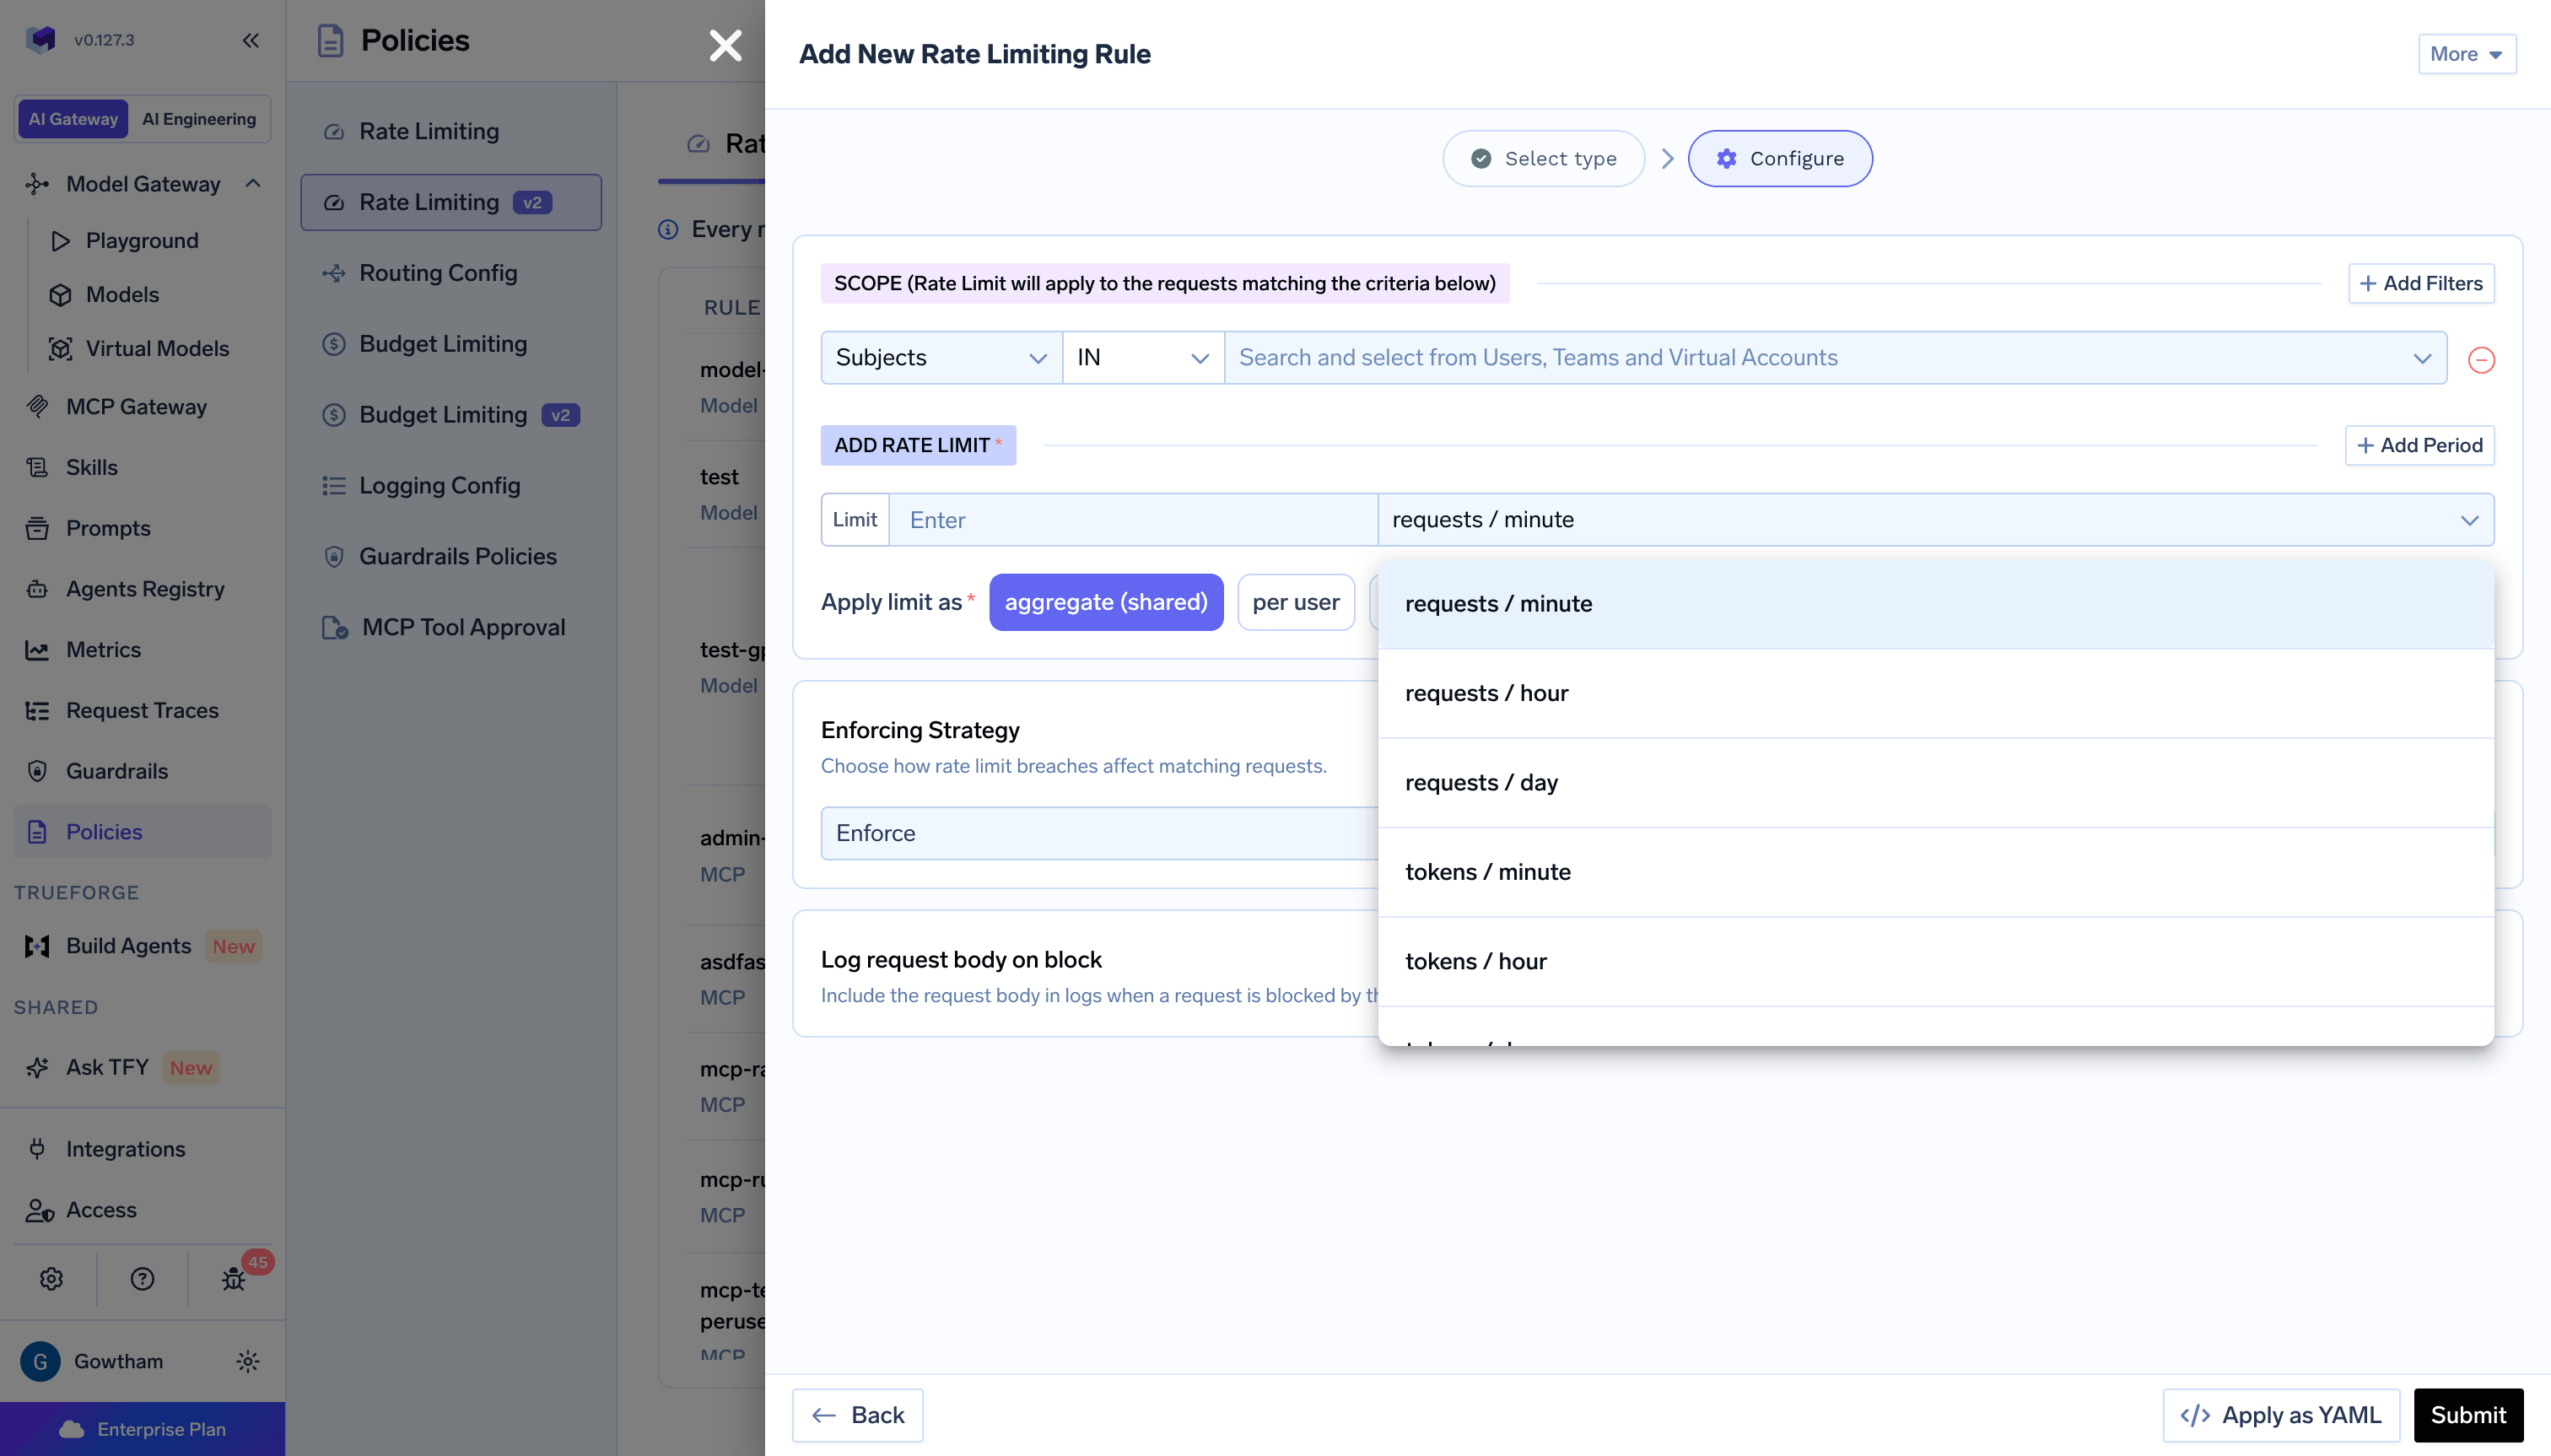The width and height of the screenshot is (2551, 1456).
Task: Select per user limit mode
Action: 1296,602
